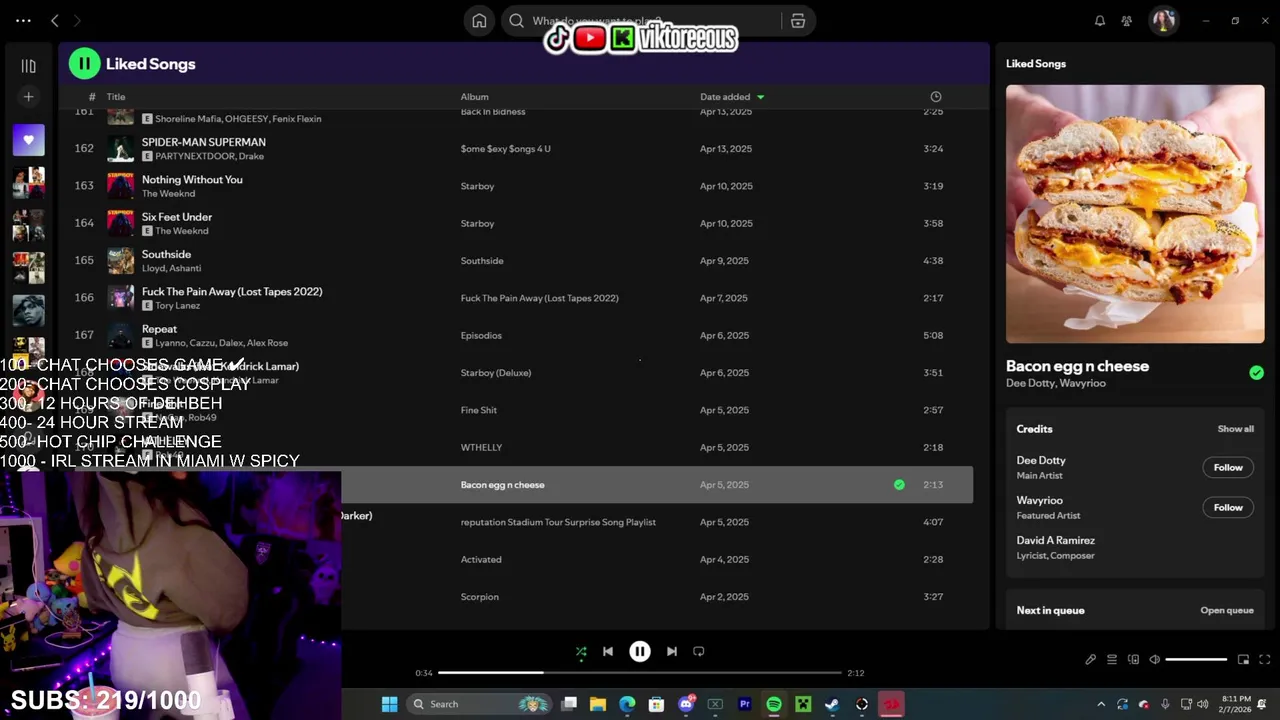Sort by the duration clock icon
Screen dimensions: 1280x720
[x=936, y=97]
